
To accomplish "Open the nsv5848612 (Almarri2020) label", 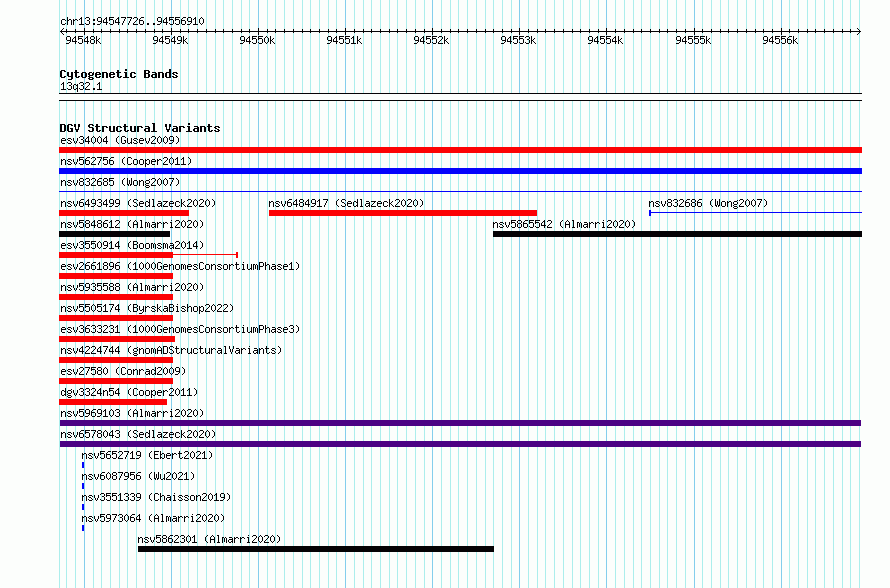I will tap(132, 224).
